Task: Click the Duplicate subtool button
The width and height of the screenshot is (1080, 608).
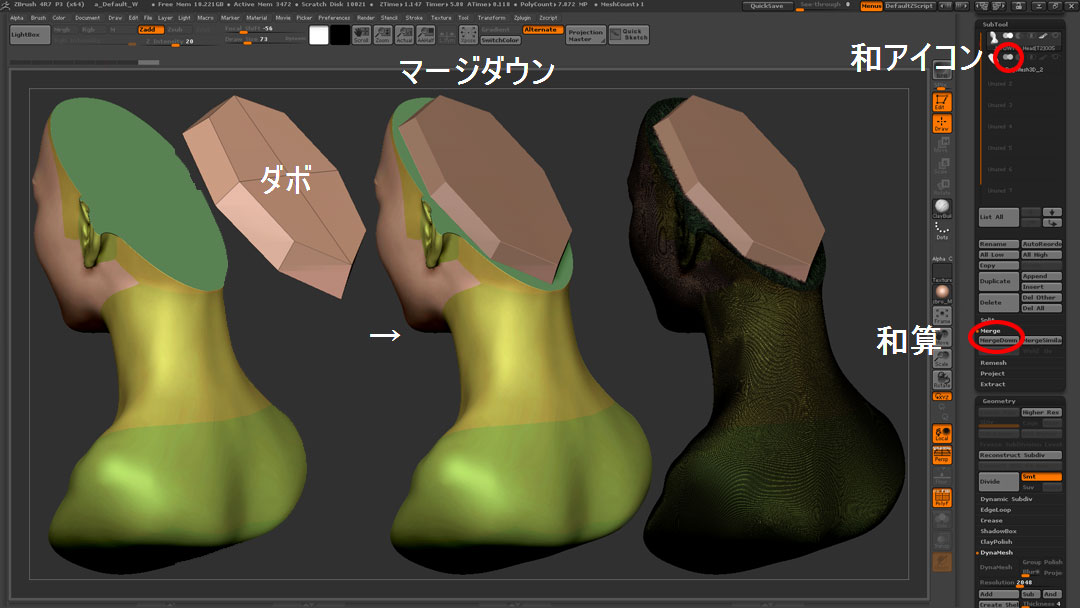Action: 999,281
